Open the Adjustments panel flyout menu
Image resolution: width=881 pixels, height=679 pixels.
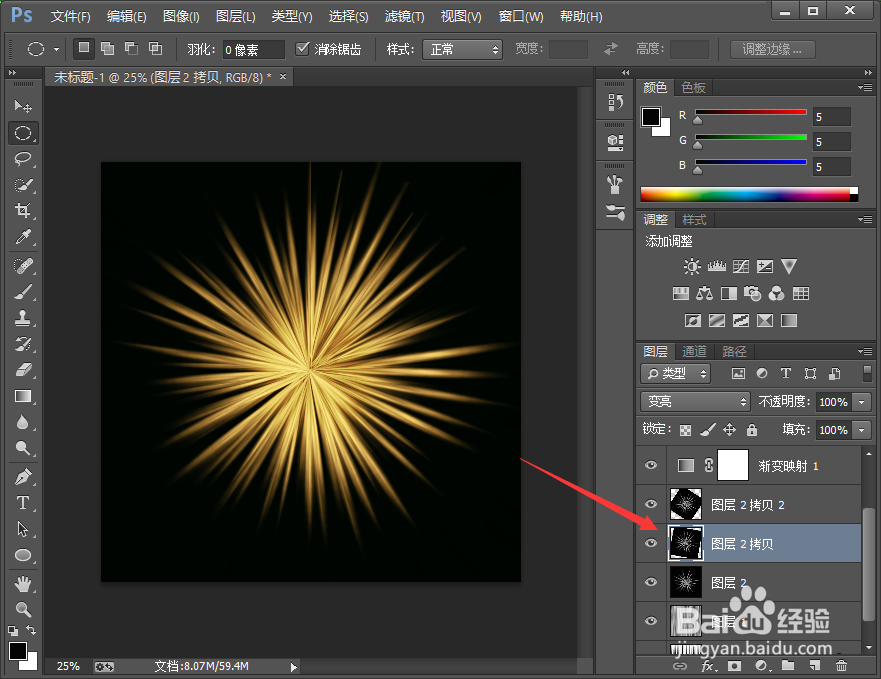(x=865, y=219)
